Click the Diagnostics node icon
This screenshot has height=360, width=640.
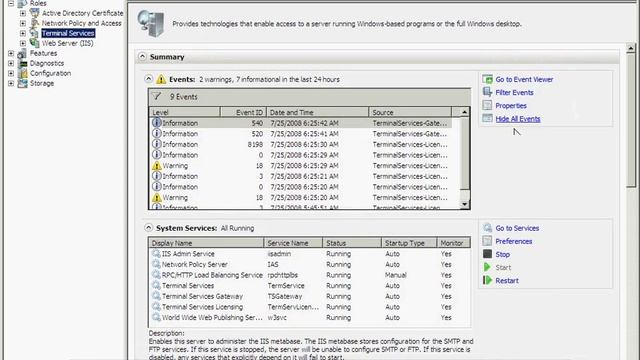[x=22, y=63]
